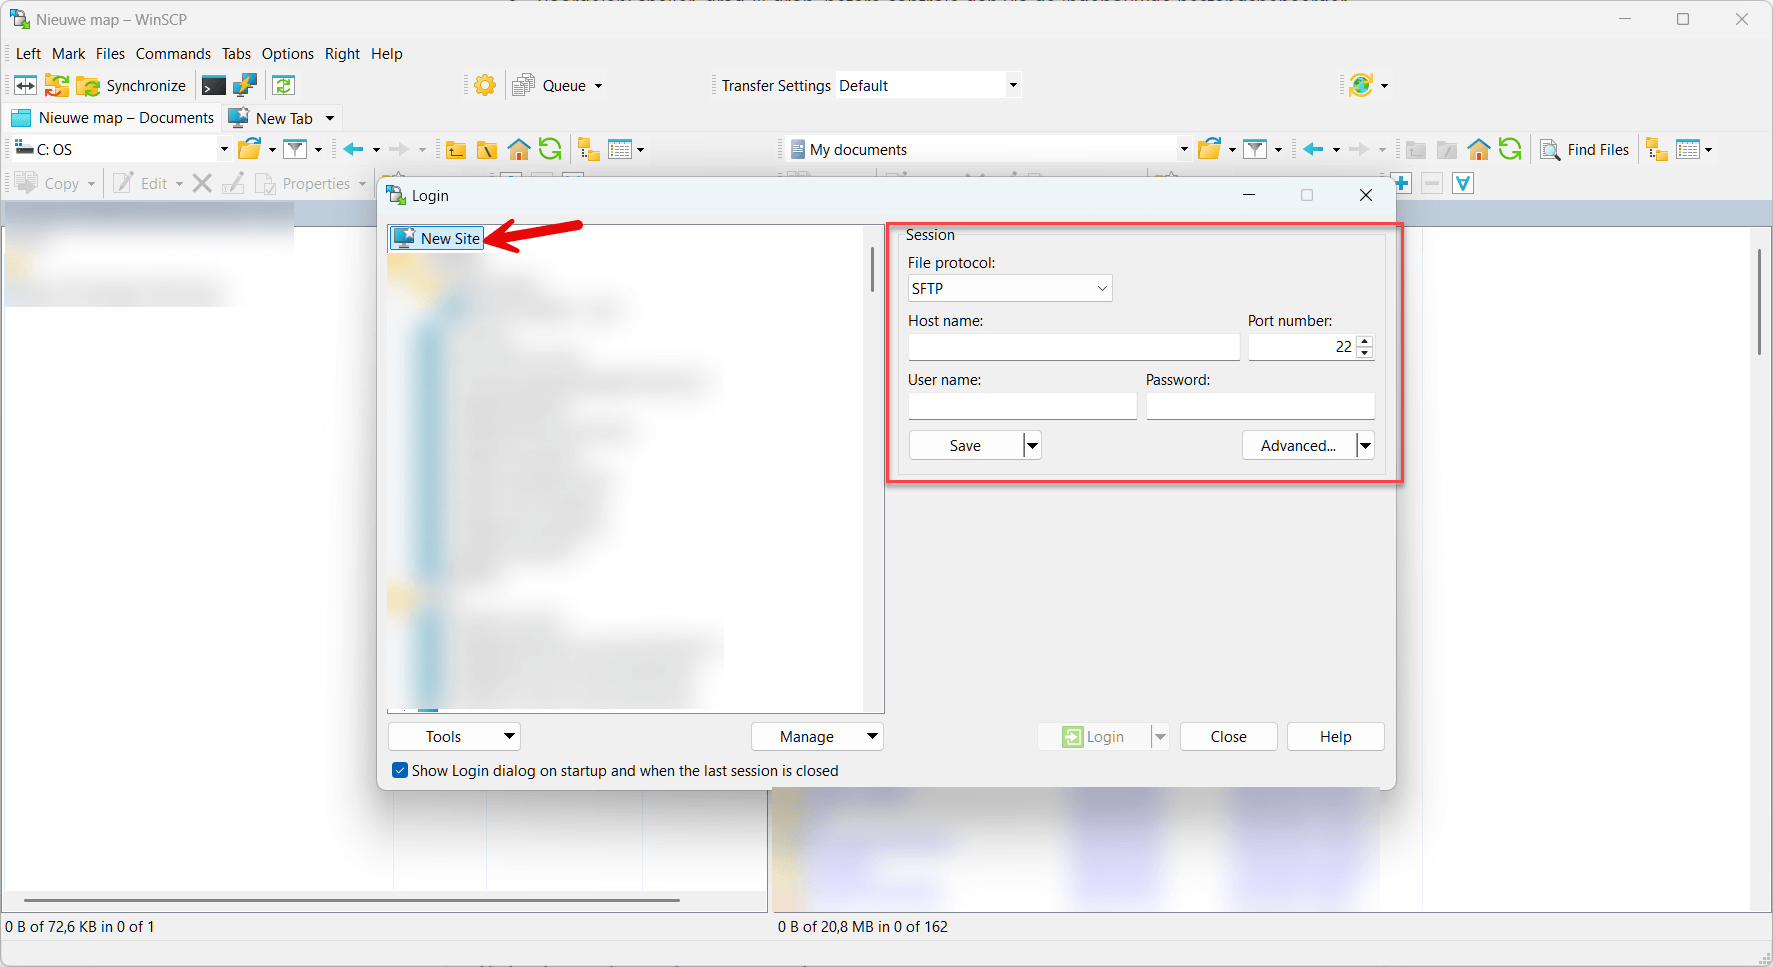The height and width of the screenshot is (967, 1773).
Task: Click the green refresh icon on toolbar
Action: coord(283,85)
